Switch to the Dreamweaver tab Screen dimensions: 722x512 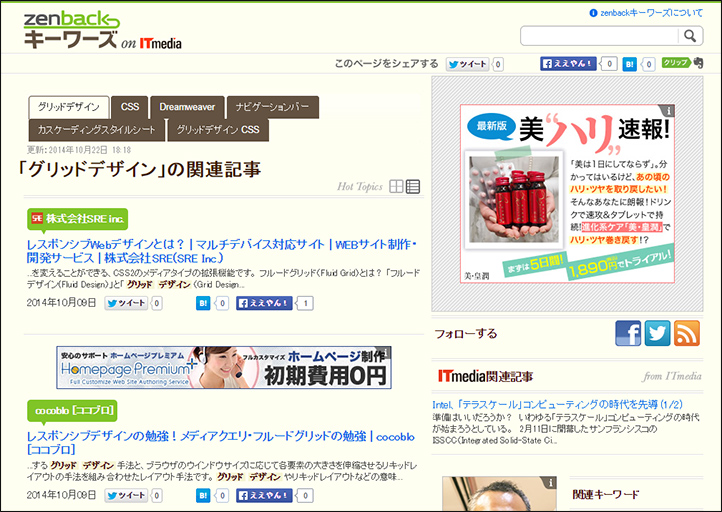pyautogui.click(x=187, y=107)
